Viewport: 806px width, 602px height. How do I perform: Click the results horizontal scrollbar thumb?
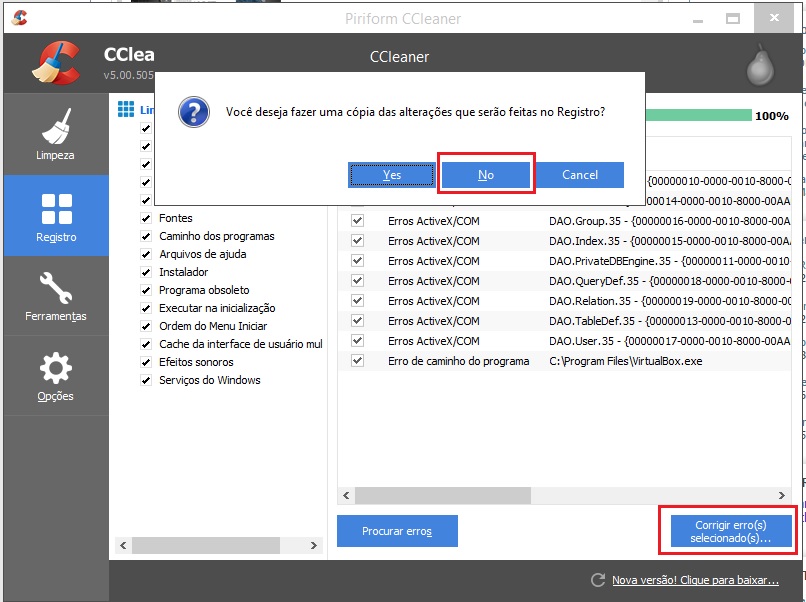(x=443, y=496)
